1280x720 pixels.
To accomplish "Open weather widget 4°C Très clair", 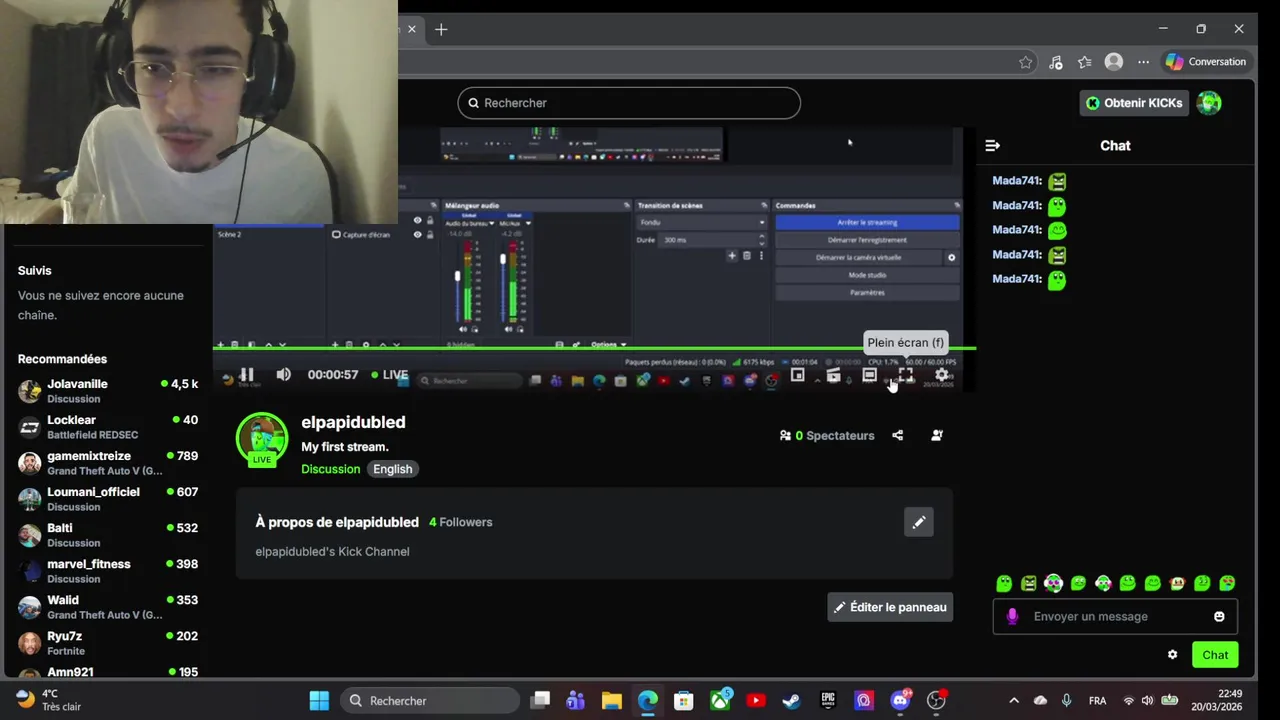I will pos(48,700).
